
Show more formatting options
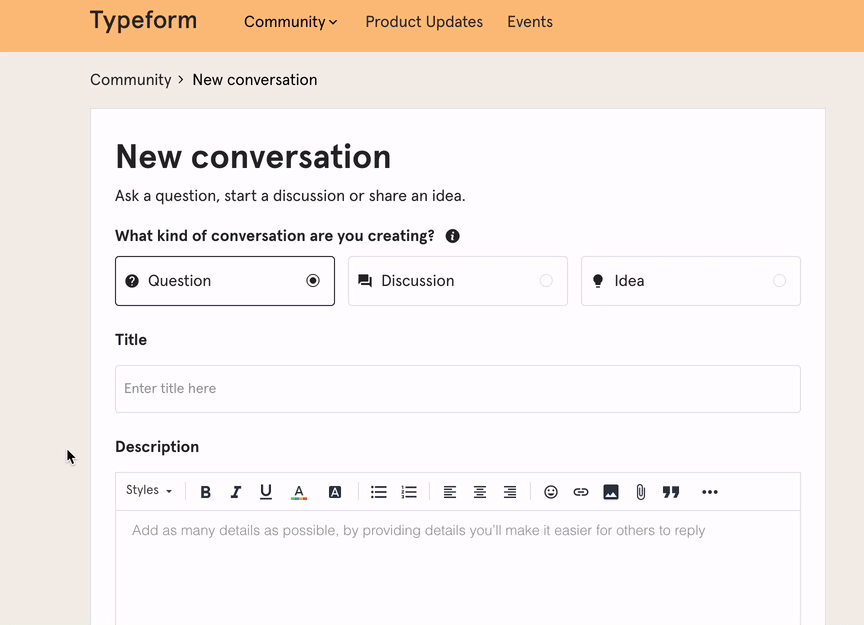pyautogui.click(x=710, y=492)
